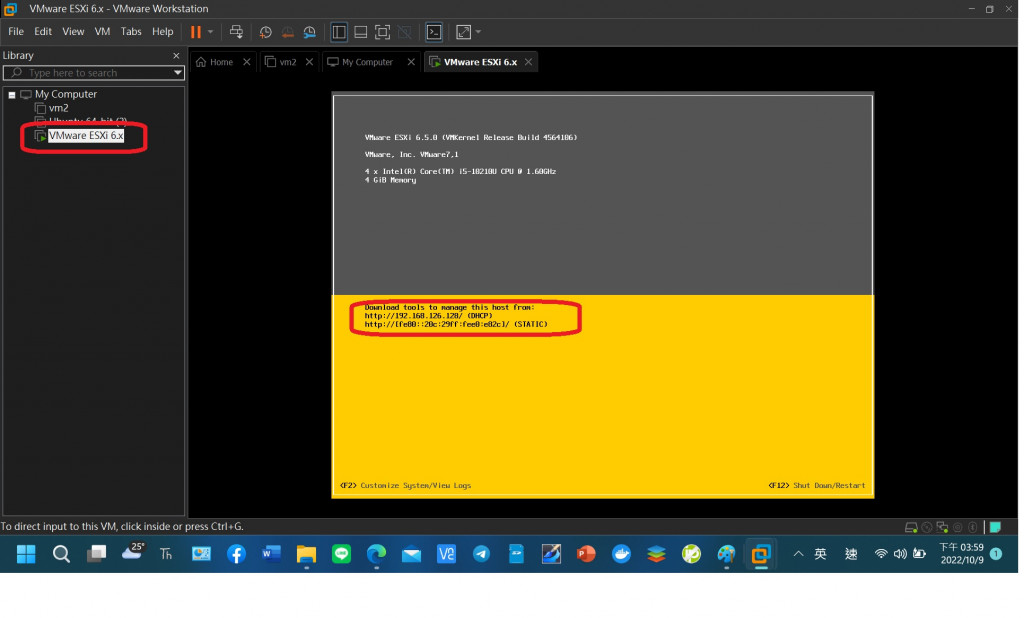Close the My Computer tab
This screenshot has height=618, width=1024.
[x=411, y=62]
